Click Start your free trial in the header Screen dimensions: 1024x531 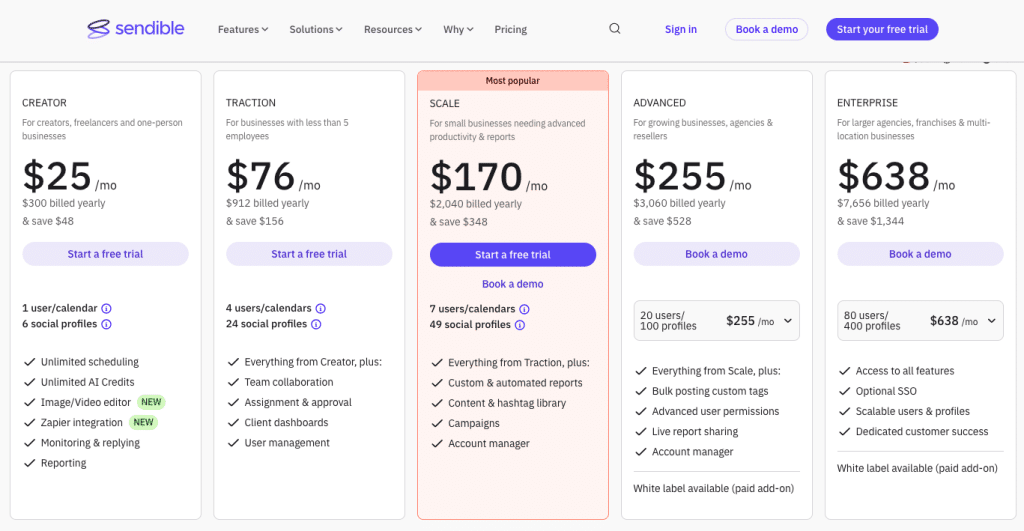coord(882,29)
